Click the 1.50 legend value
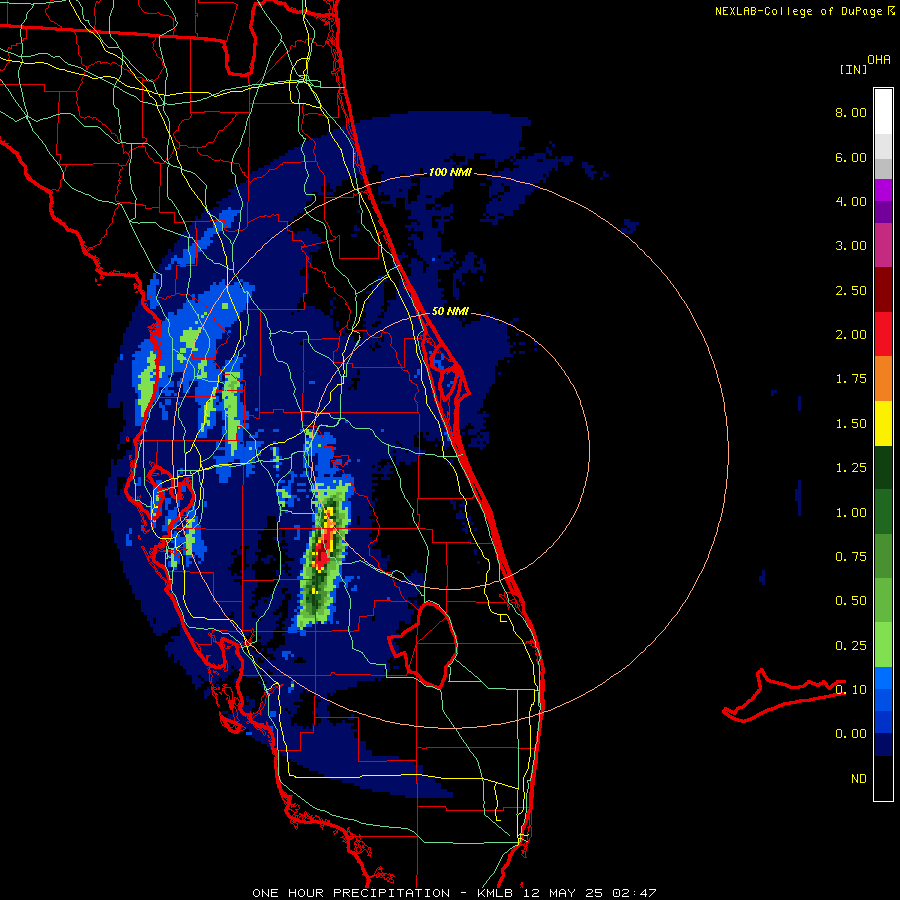 click(x=851, y=424)
